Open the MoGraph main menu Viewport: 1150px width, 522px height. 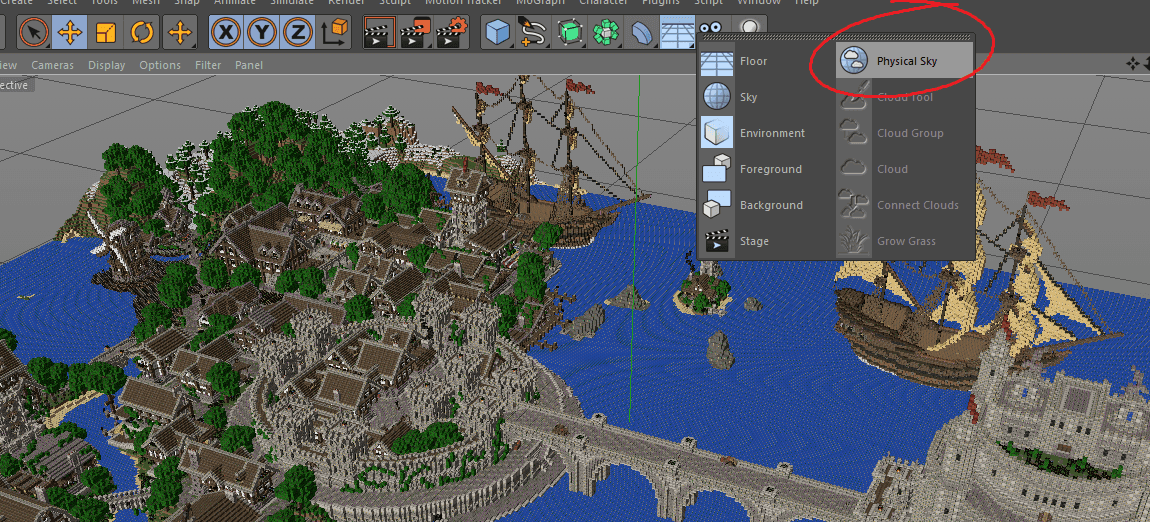point(540,2)
